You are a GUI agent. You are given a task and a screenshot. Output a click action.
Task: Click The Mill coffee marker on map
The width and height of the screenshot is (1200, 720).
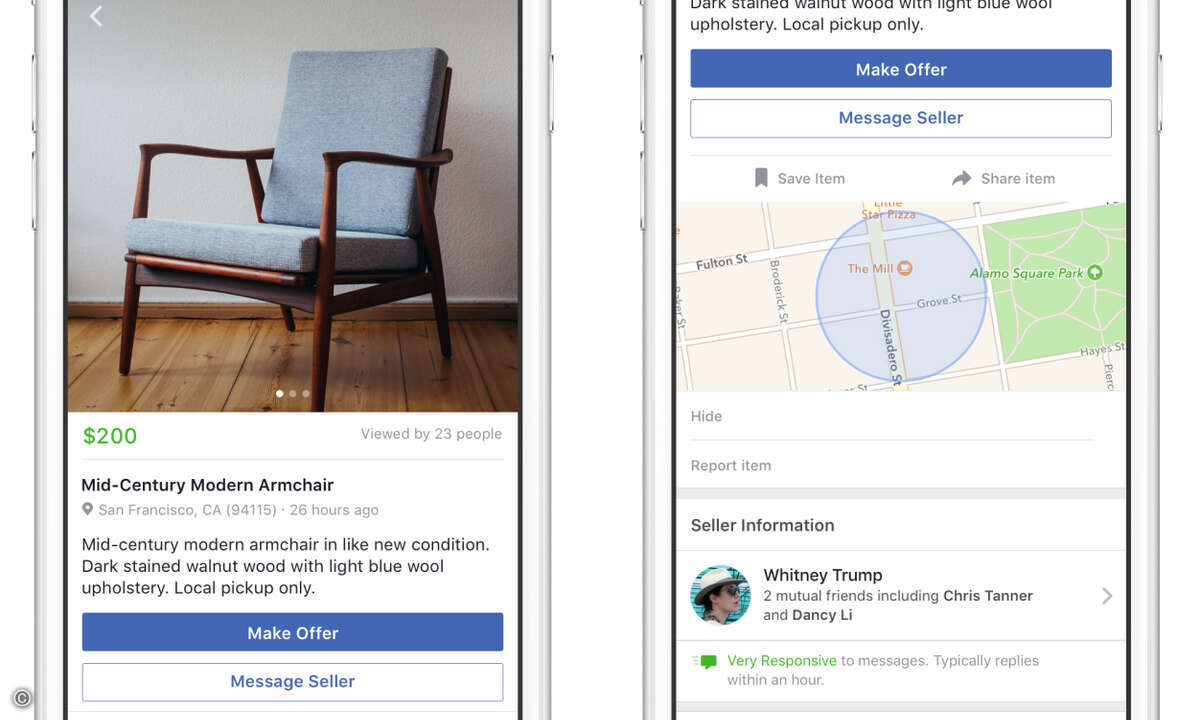click(x=905, y=268)
